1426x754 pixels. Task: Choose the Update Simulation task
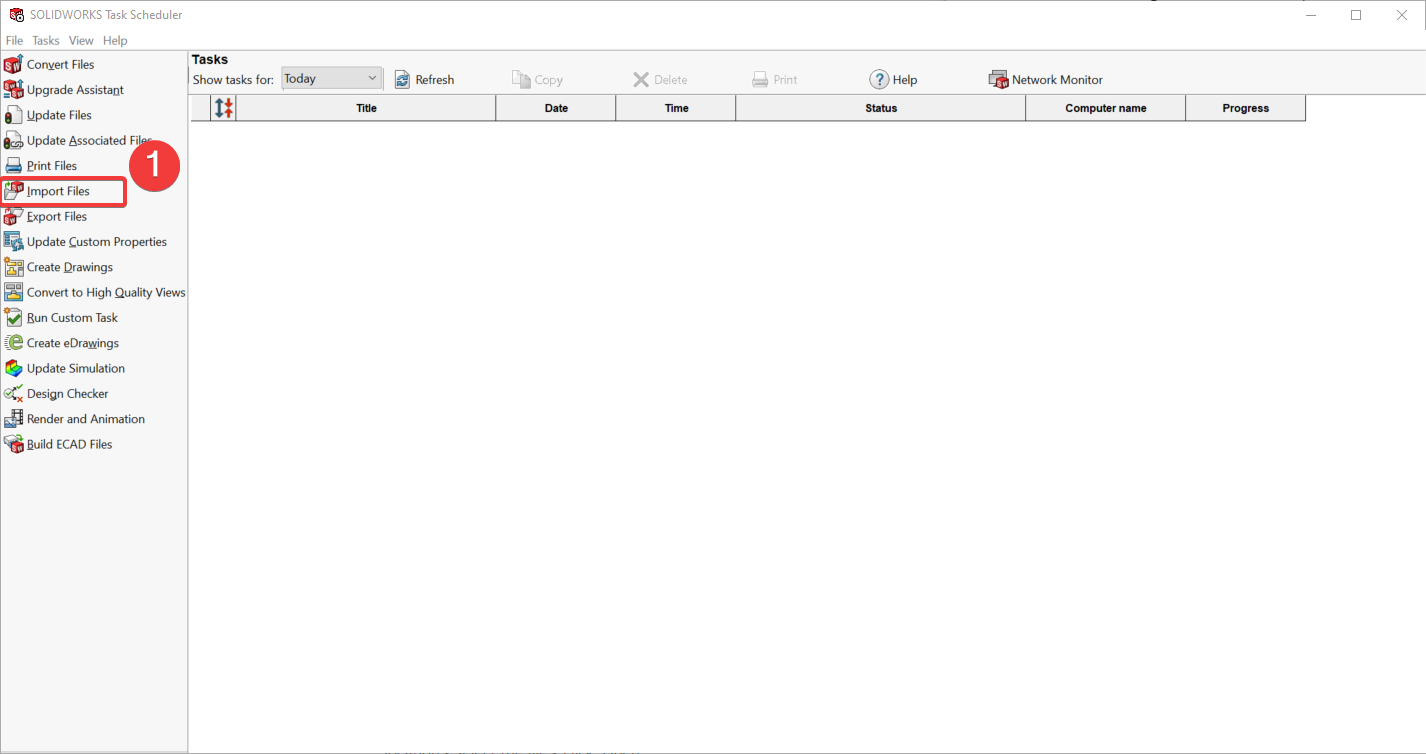(64, 369)
